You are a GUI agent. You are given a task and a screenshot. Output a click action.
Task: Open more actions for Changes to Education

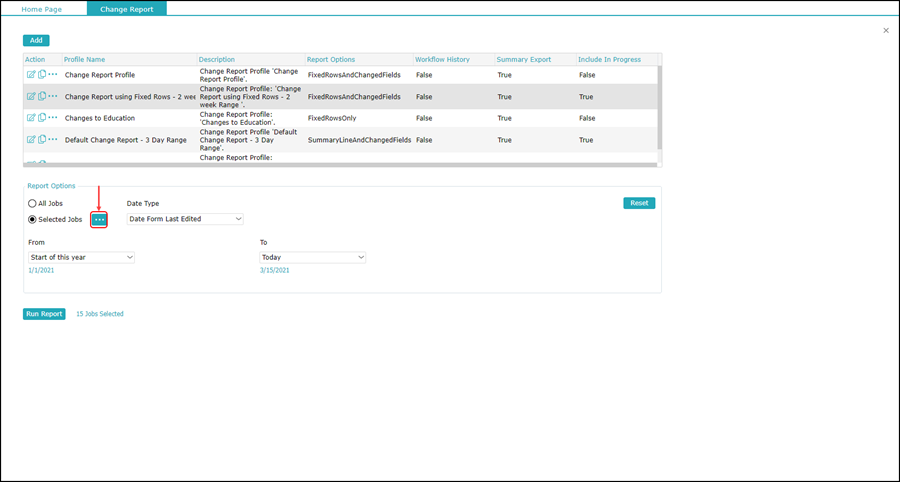point(53,118)
